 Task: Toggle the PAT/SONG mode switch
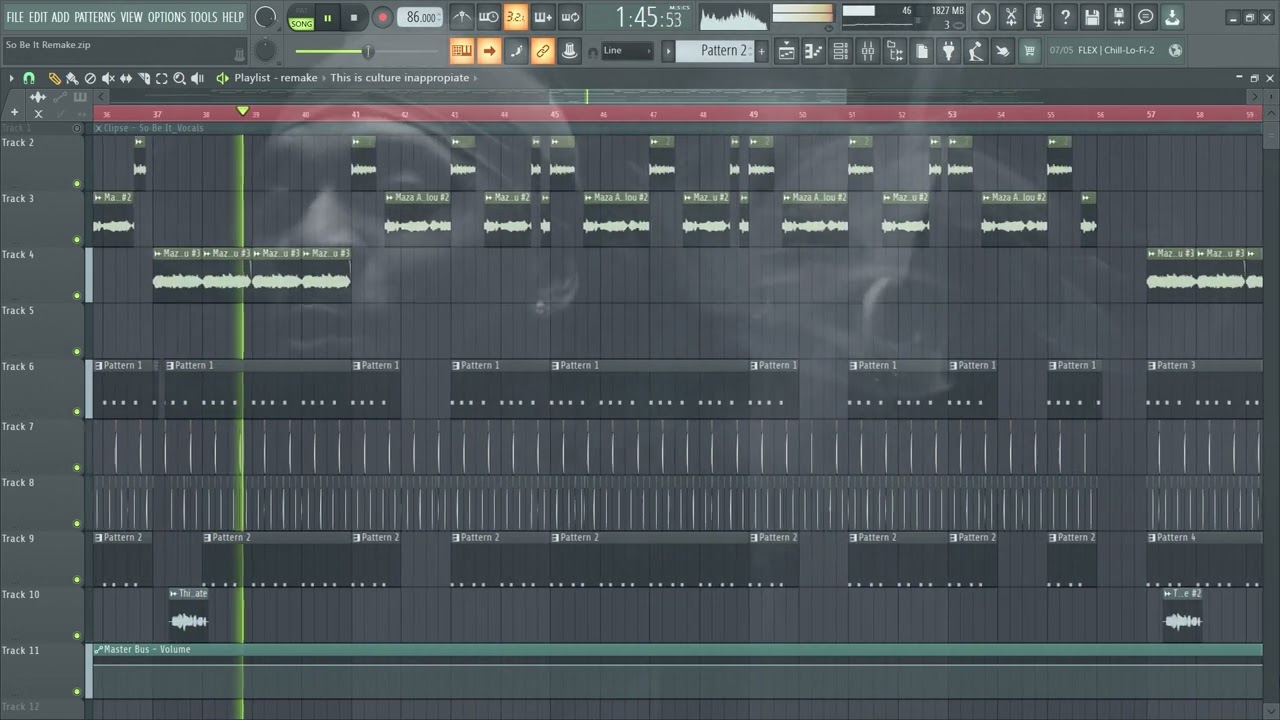click(x=301, y=17)
